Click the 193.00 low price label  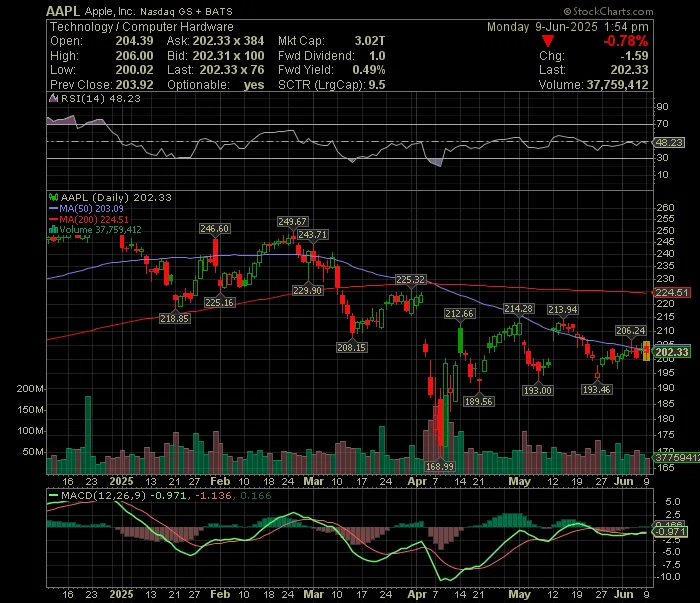538,391
